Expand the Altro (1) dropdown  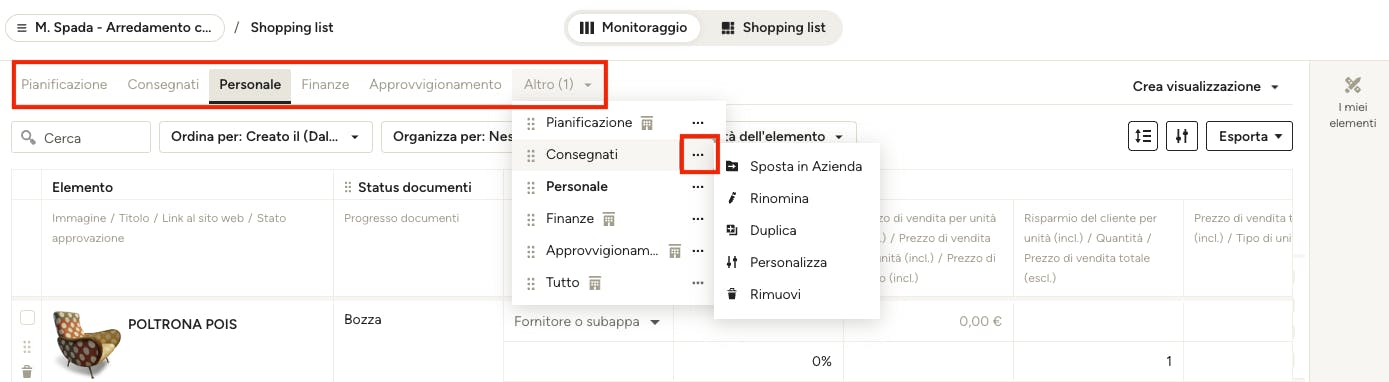(x=558, y=85)
